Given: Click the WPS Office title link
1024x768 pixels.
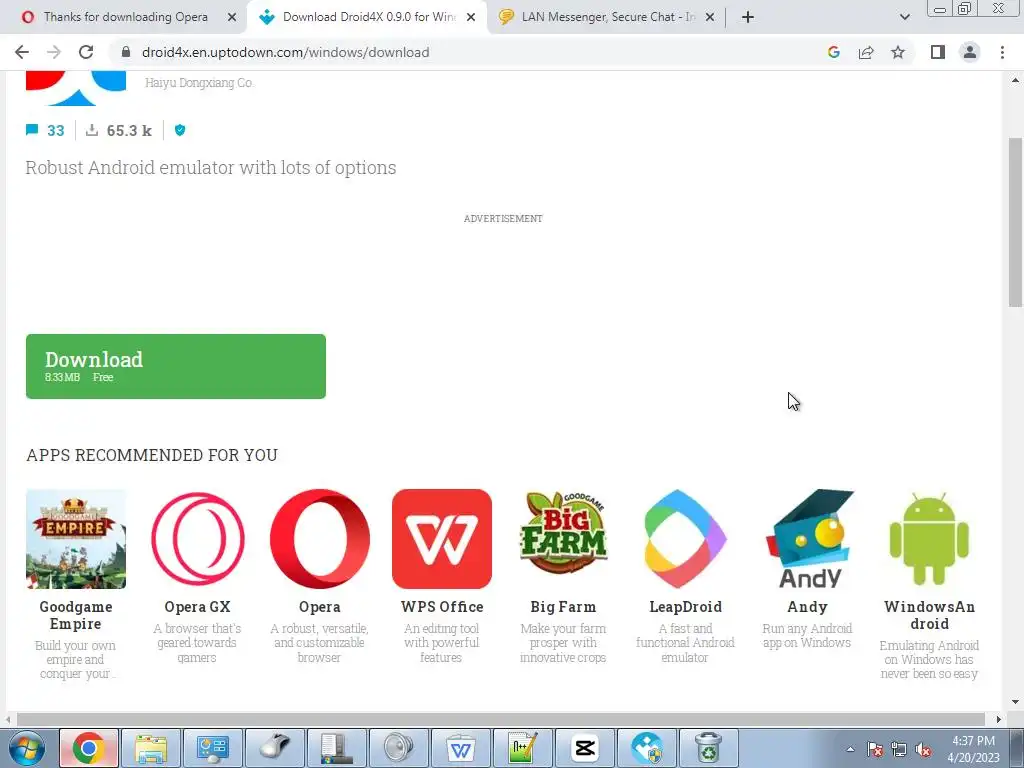Looking at the screenshot, I should pos(442,607).
